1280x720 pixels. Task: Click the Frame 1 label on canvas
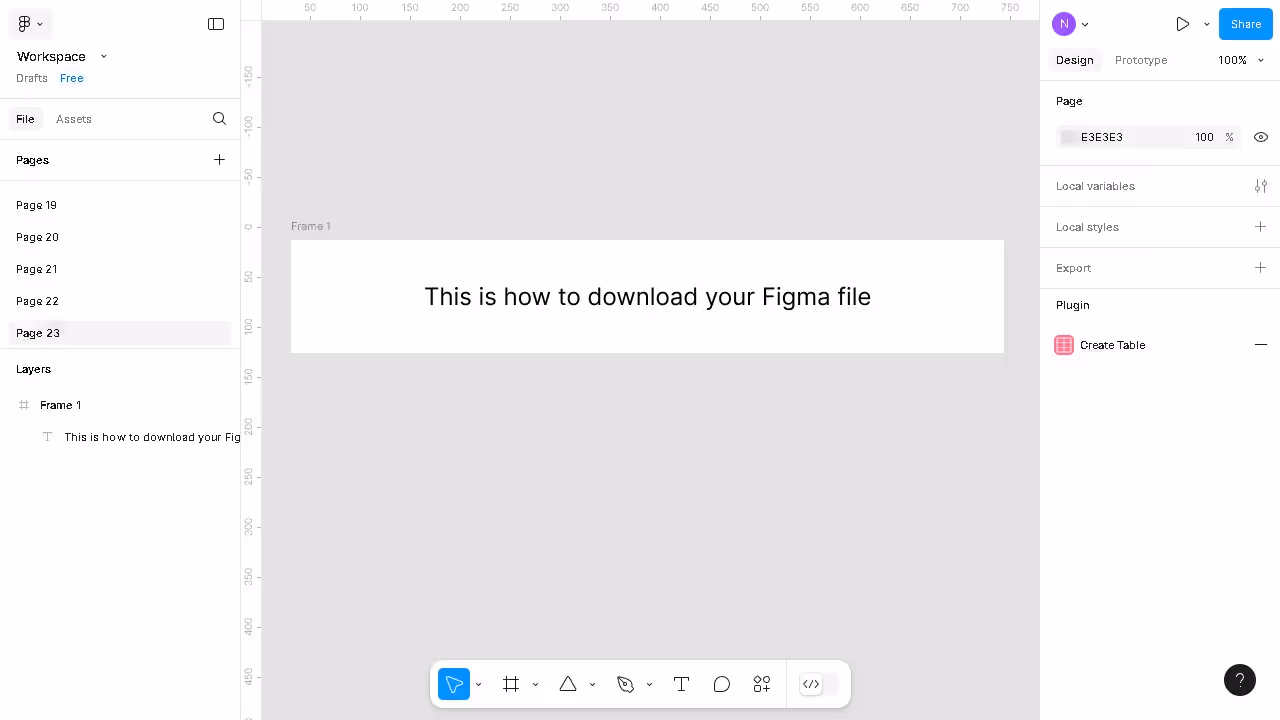tap(311, 226)
